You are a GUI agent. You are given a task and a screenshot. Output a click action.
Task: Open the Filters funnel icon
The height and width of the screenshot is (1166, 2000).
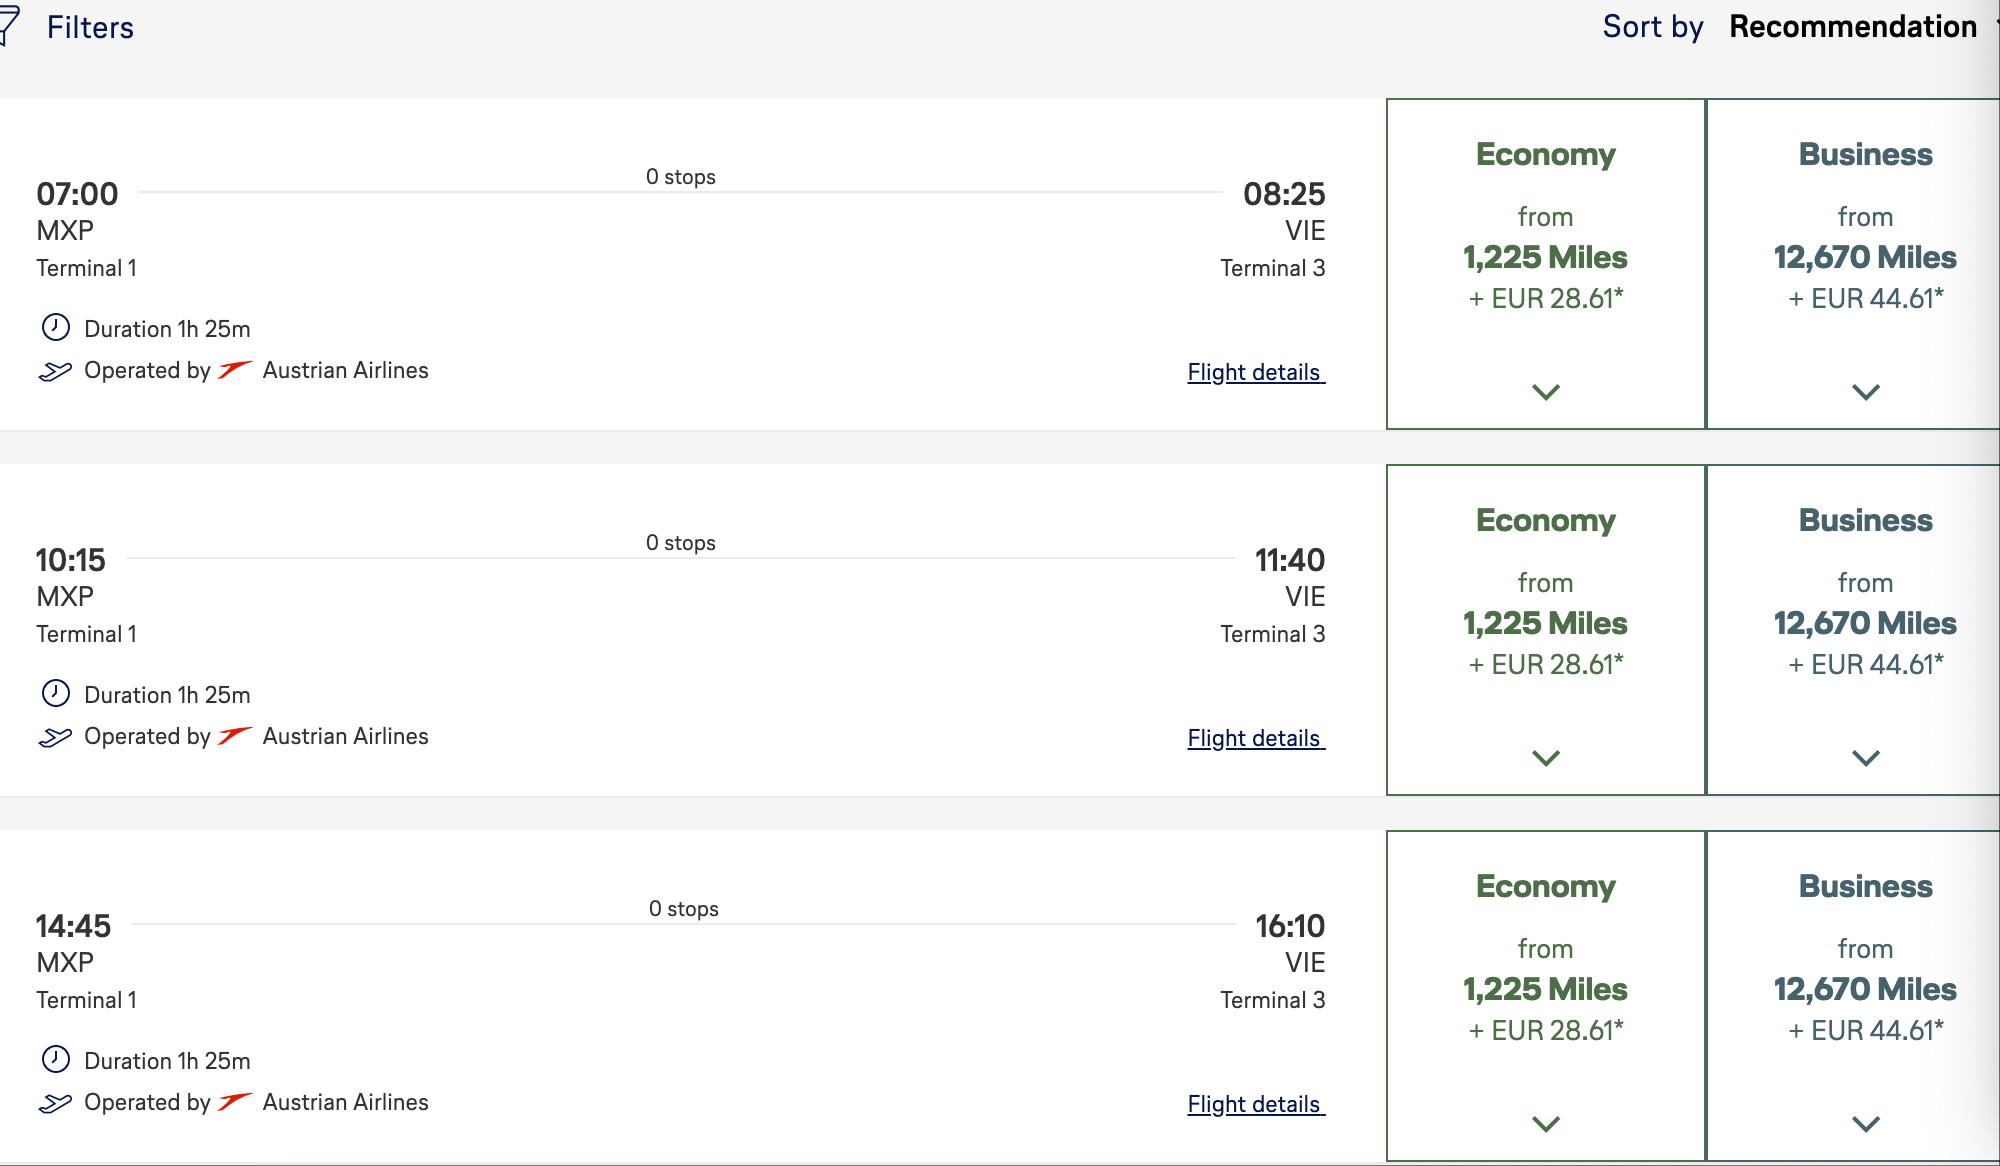(8, 26)
